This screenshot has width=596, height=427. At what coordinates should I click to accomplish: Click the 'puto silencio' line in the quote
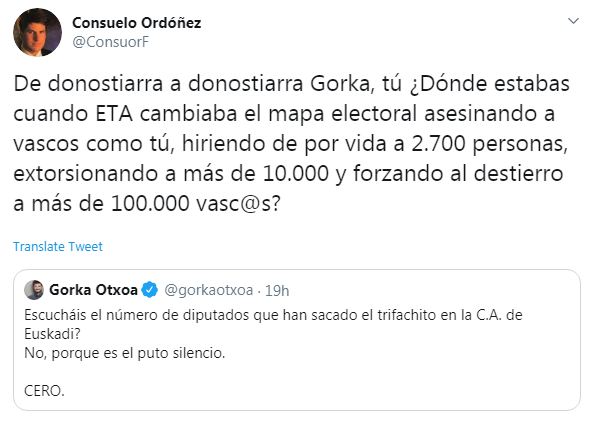125,353
